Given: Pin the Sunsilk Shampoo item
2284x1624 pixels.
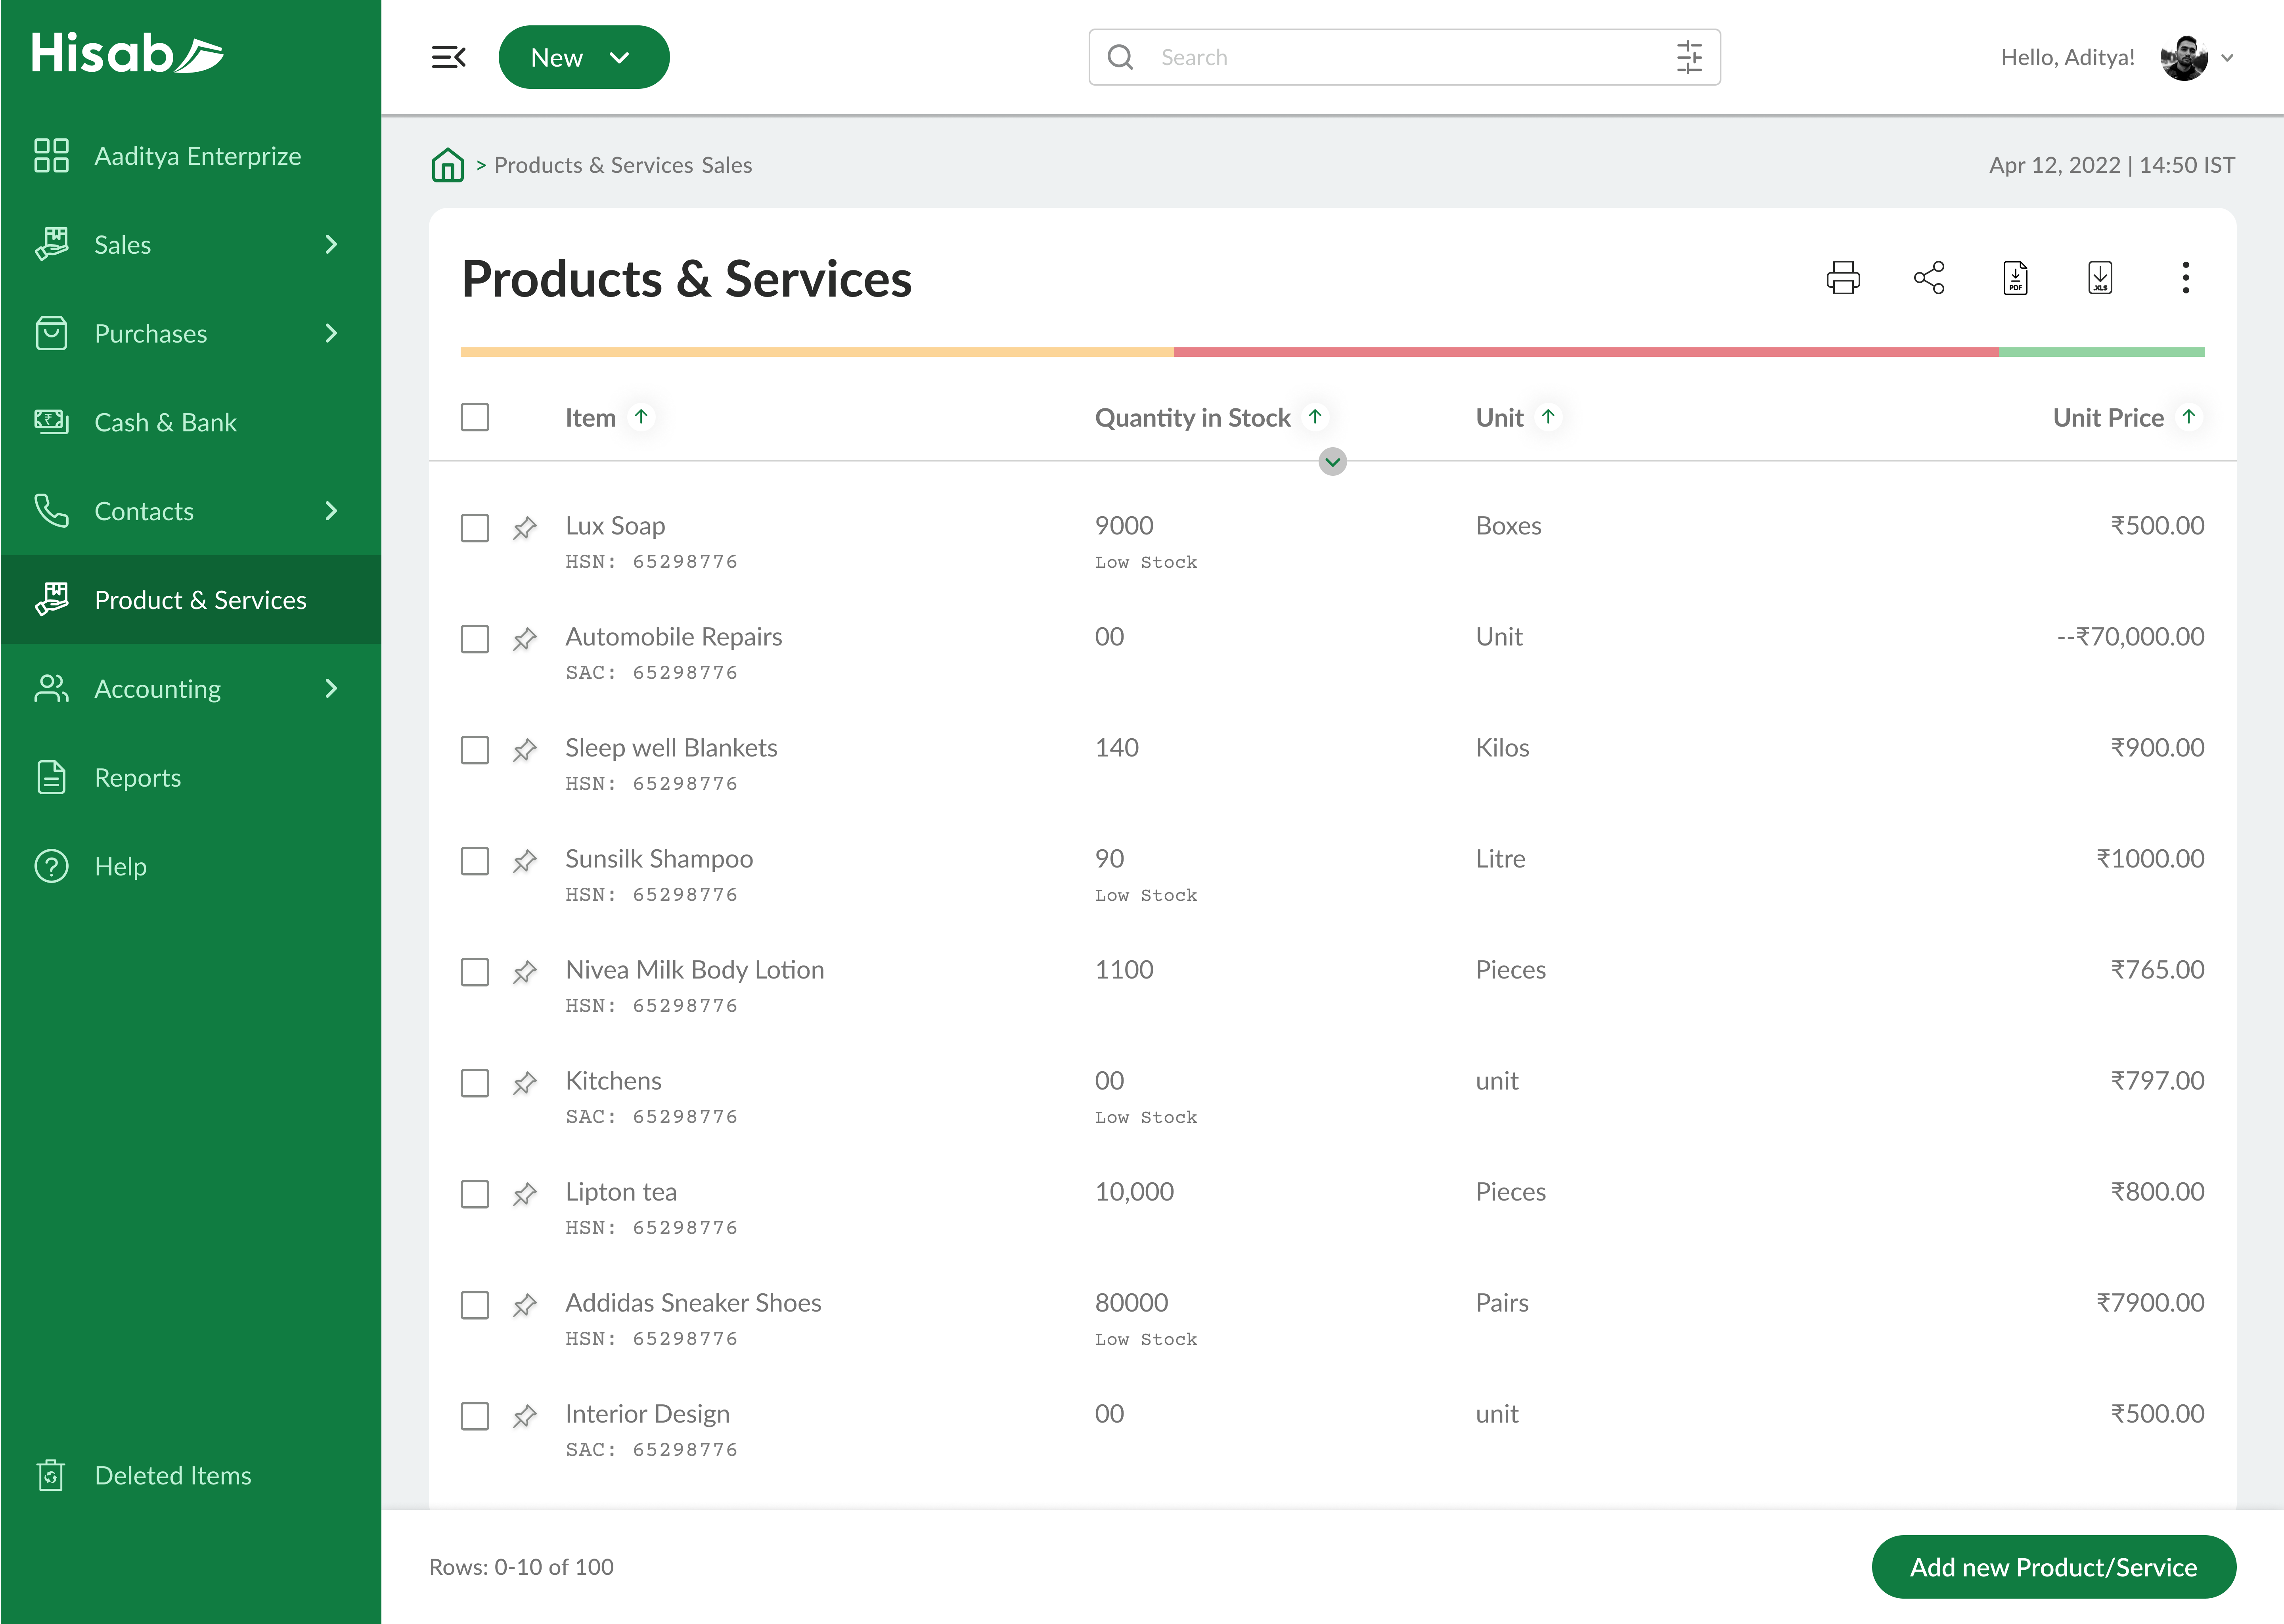Looking at the screenshot, I should 525,861.
